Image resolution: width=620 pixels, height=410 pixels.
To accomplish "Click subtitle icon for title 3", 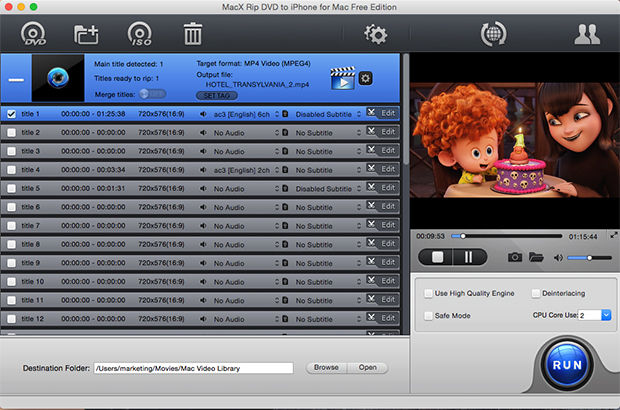I will 285,151.
